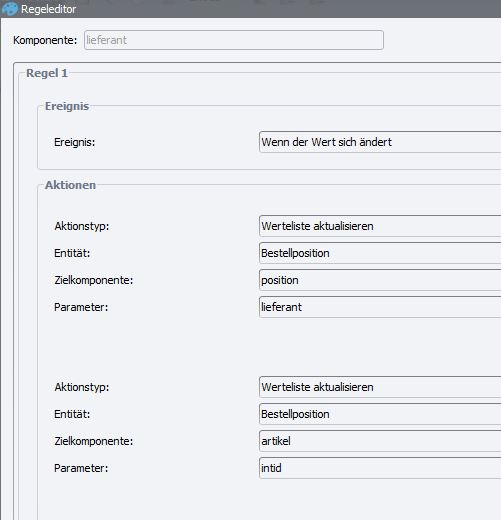Click the 'Zielkomponente:' label next to 'artikel'

pos(94,441)
